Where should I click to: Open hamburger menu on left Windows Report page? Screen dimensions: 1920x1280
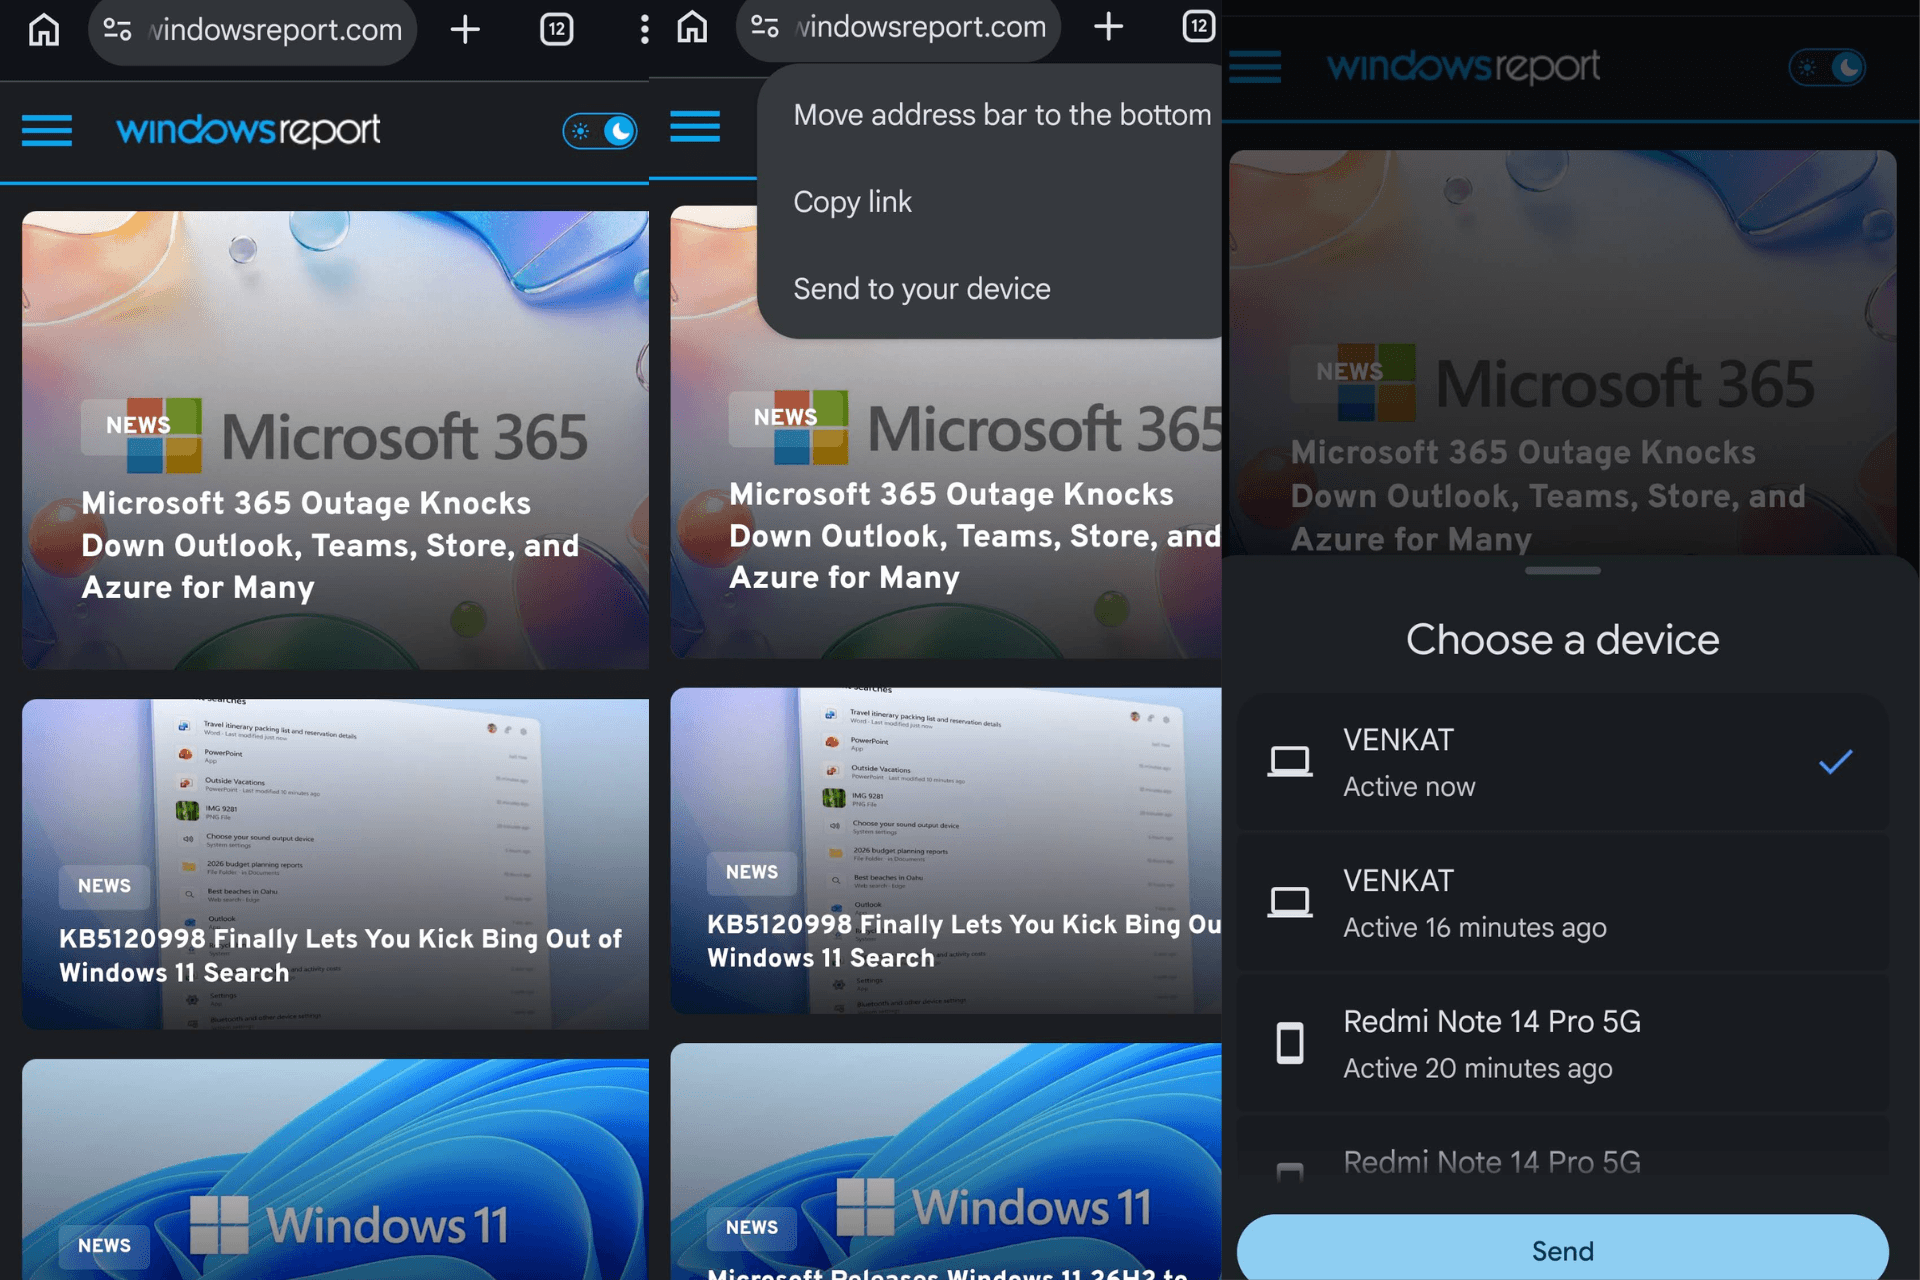pyautogui.click(x=47, y=131)
